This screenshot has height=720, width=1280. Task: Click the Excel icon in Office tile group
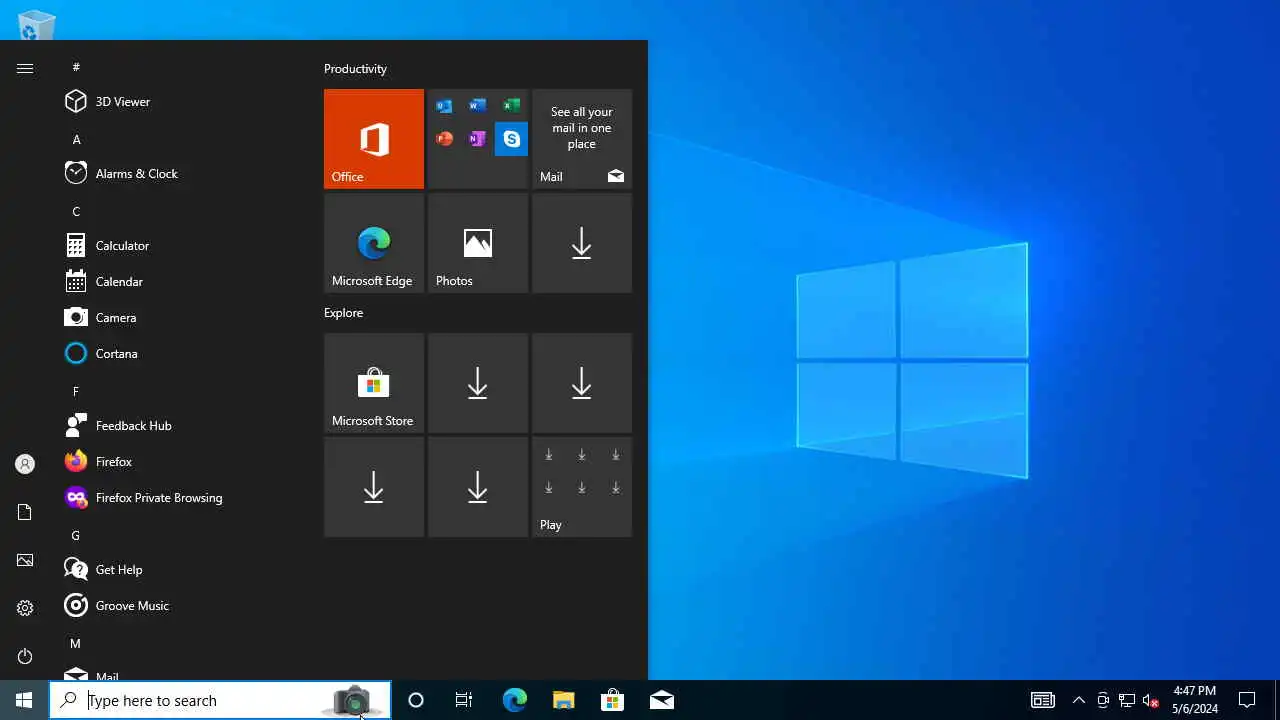tap(511, 106)
